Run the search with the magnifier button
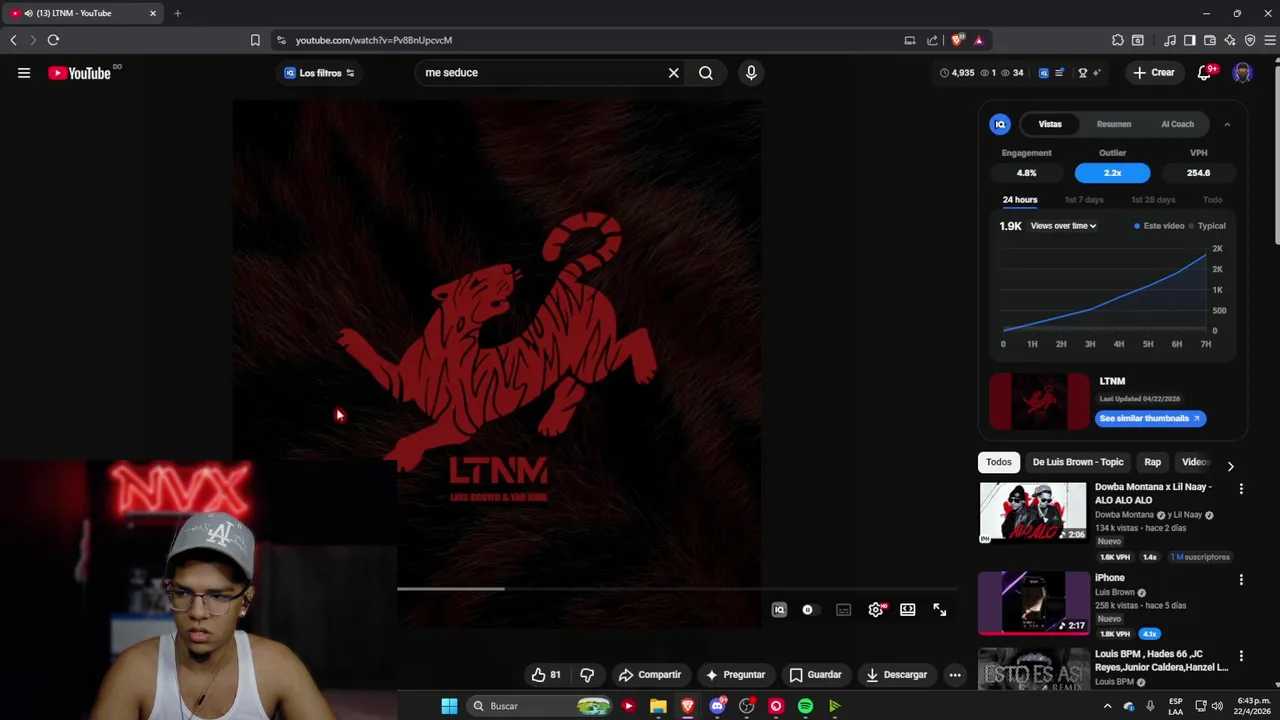Viewport: 1280px width, 720px height. point(706,73)
